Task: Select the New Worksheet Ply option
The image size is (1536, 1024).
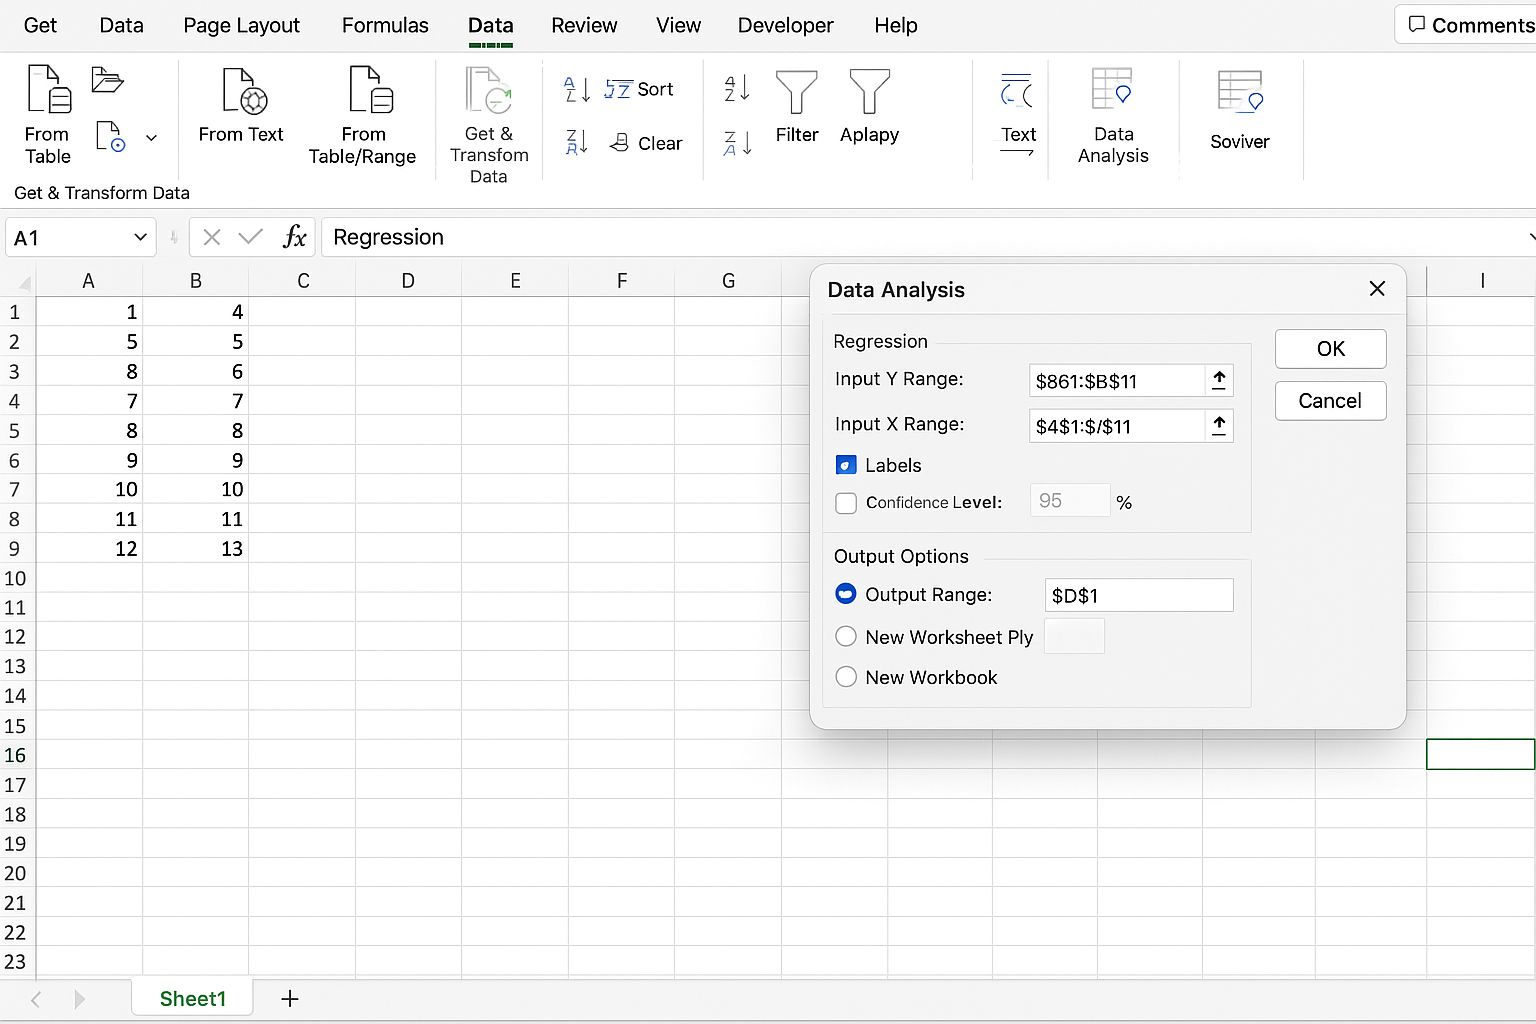Action: tap(846, 637)
